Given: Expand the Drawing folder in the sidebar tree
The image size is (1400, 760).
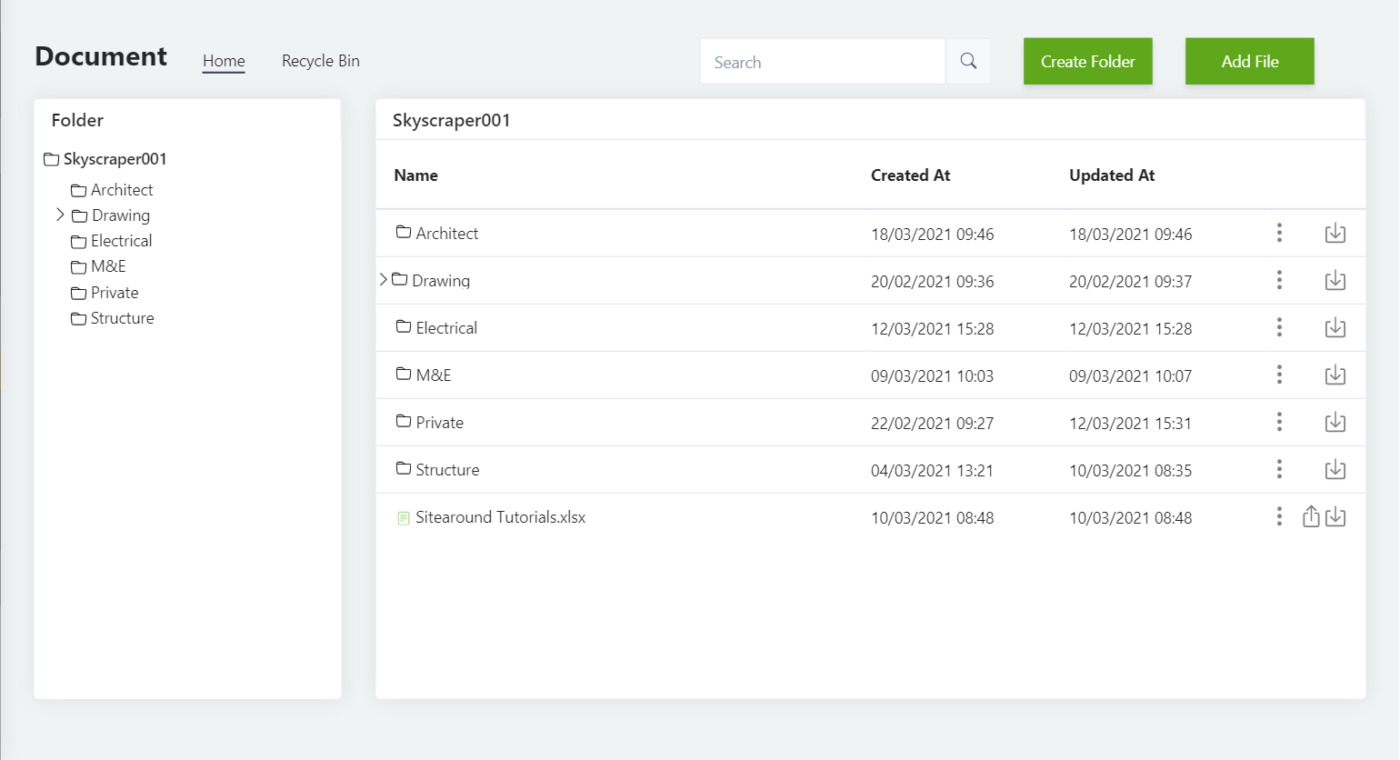Looking at the screenshot, I should click(x=60, y=215).
